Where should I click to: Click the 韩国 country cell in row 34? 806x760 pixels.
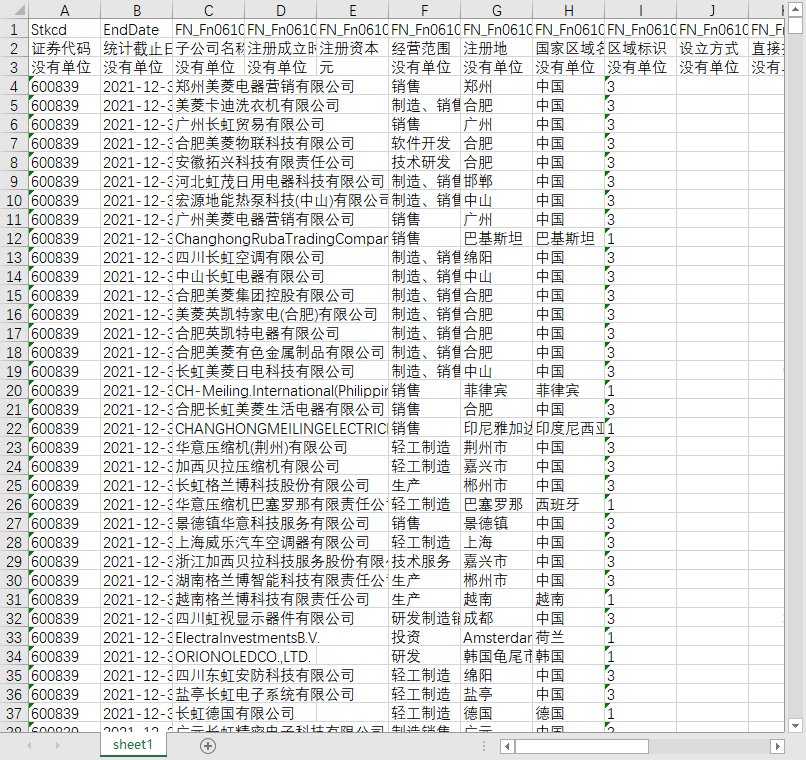[569, 657]
